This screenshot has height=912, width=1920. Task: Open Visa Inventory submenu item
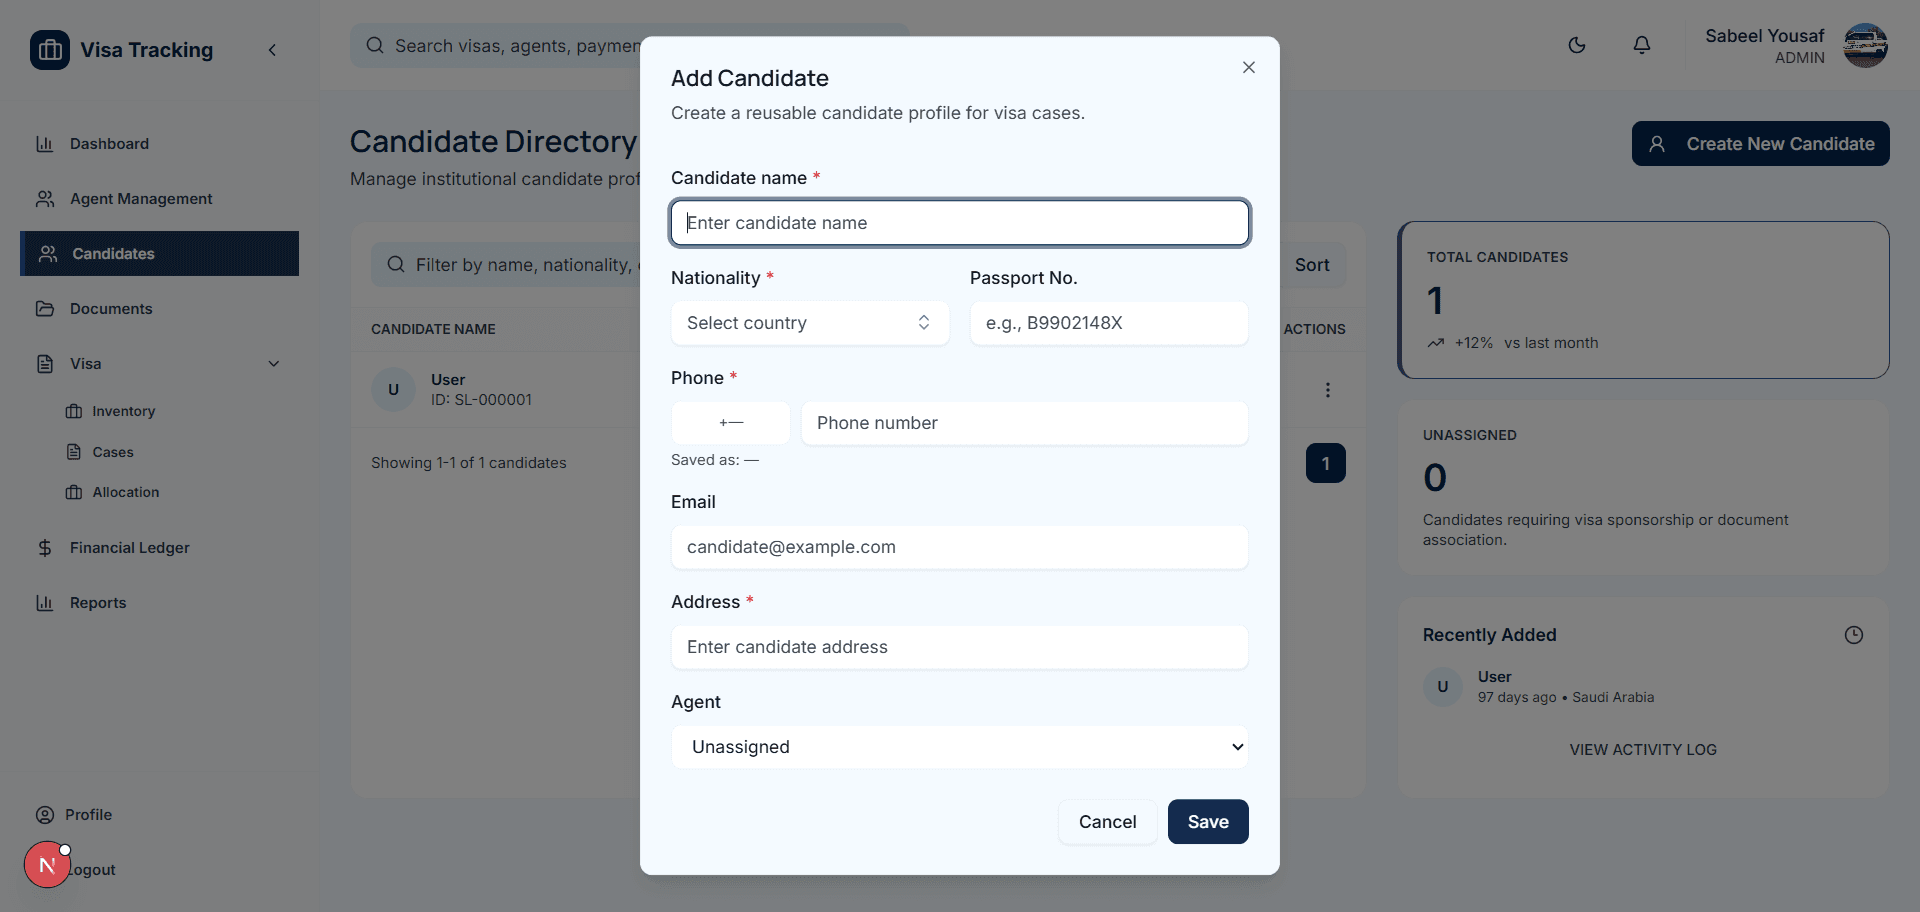(x=123, y=411)
